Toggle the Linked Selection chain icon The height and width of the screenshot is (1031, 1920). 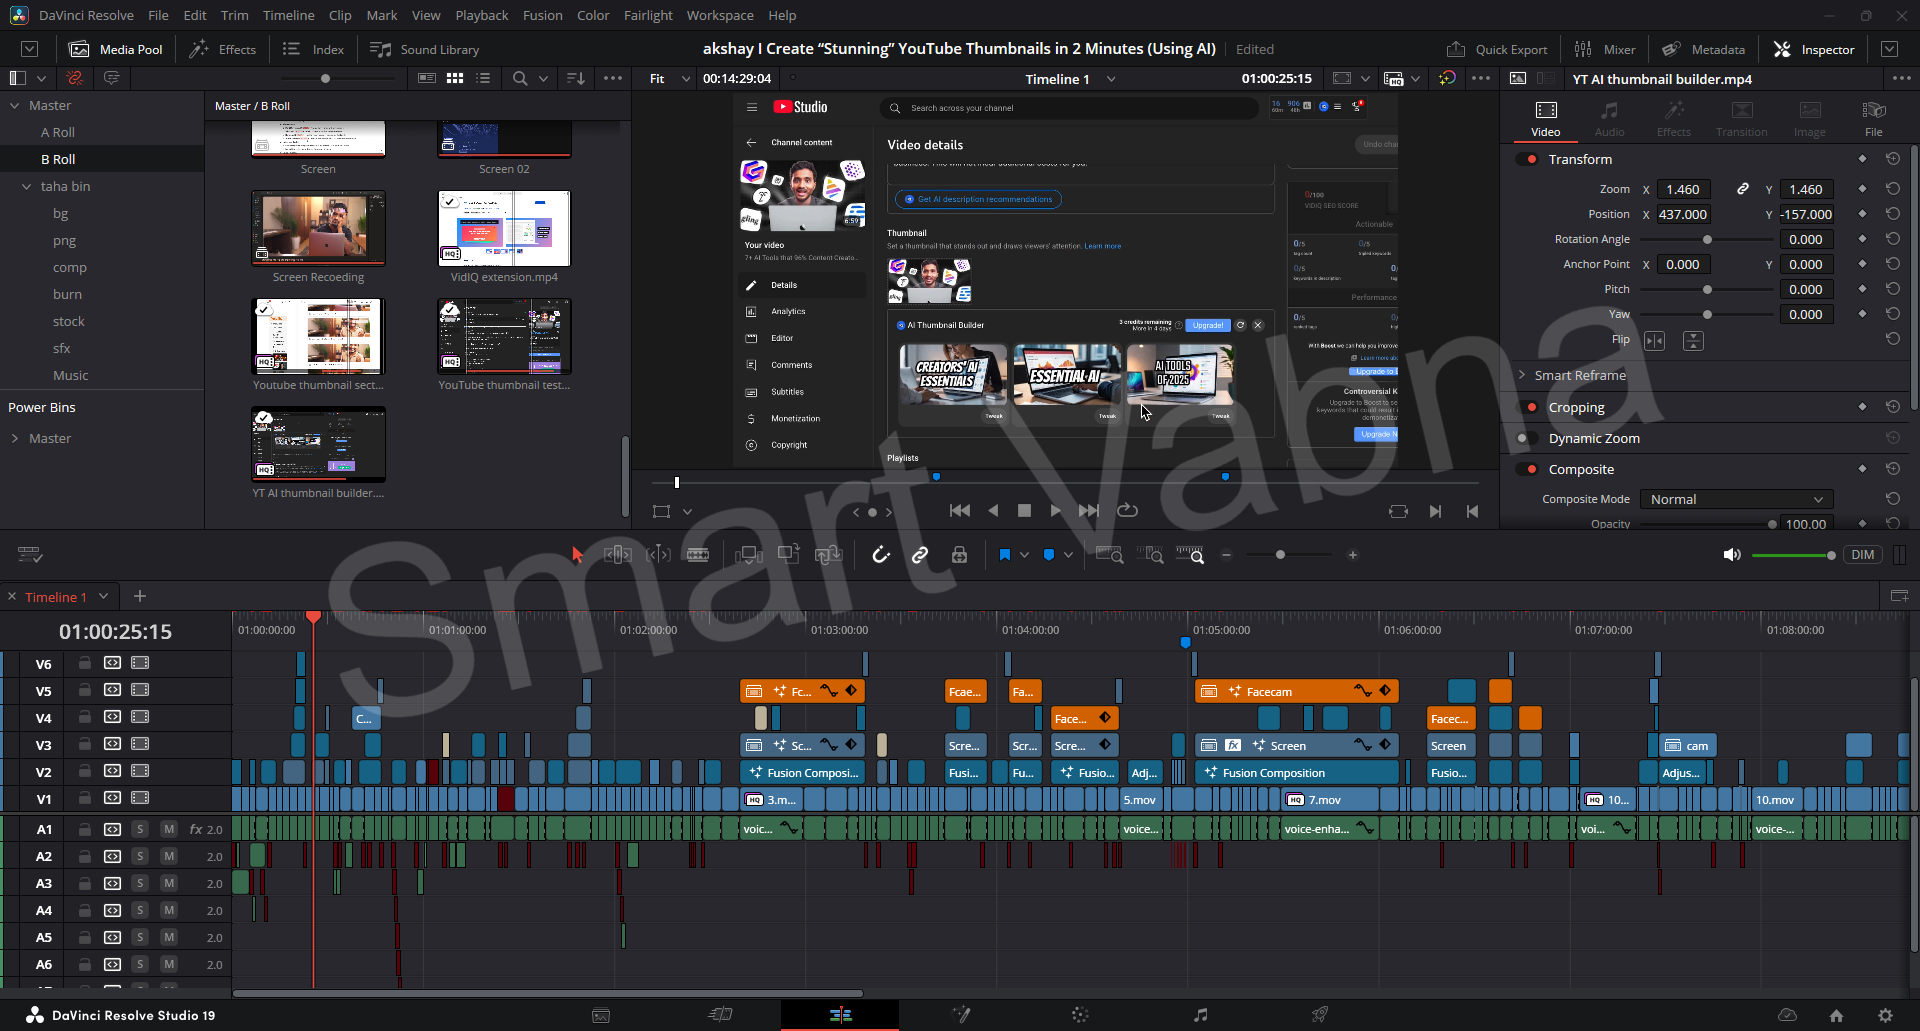[x=920, y=555]
